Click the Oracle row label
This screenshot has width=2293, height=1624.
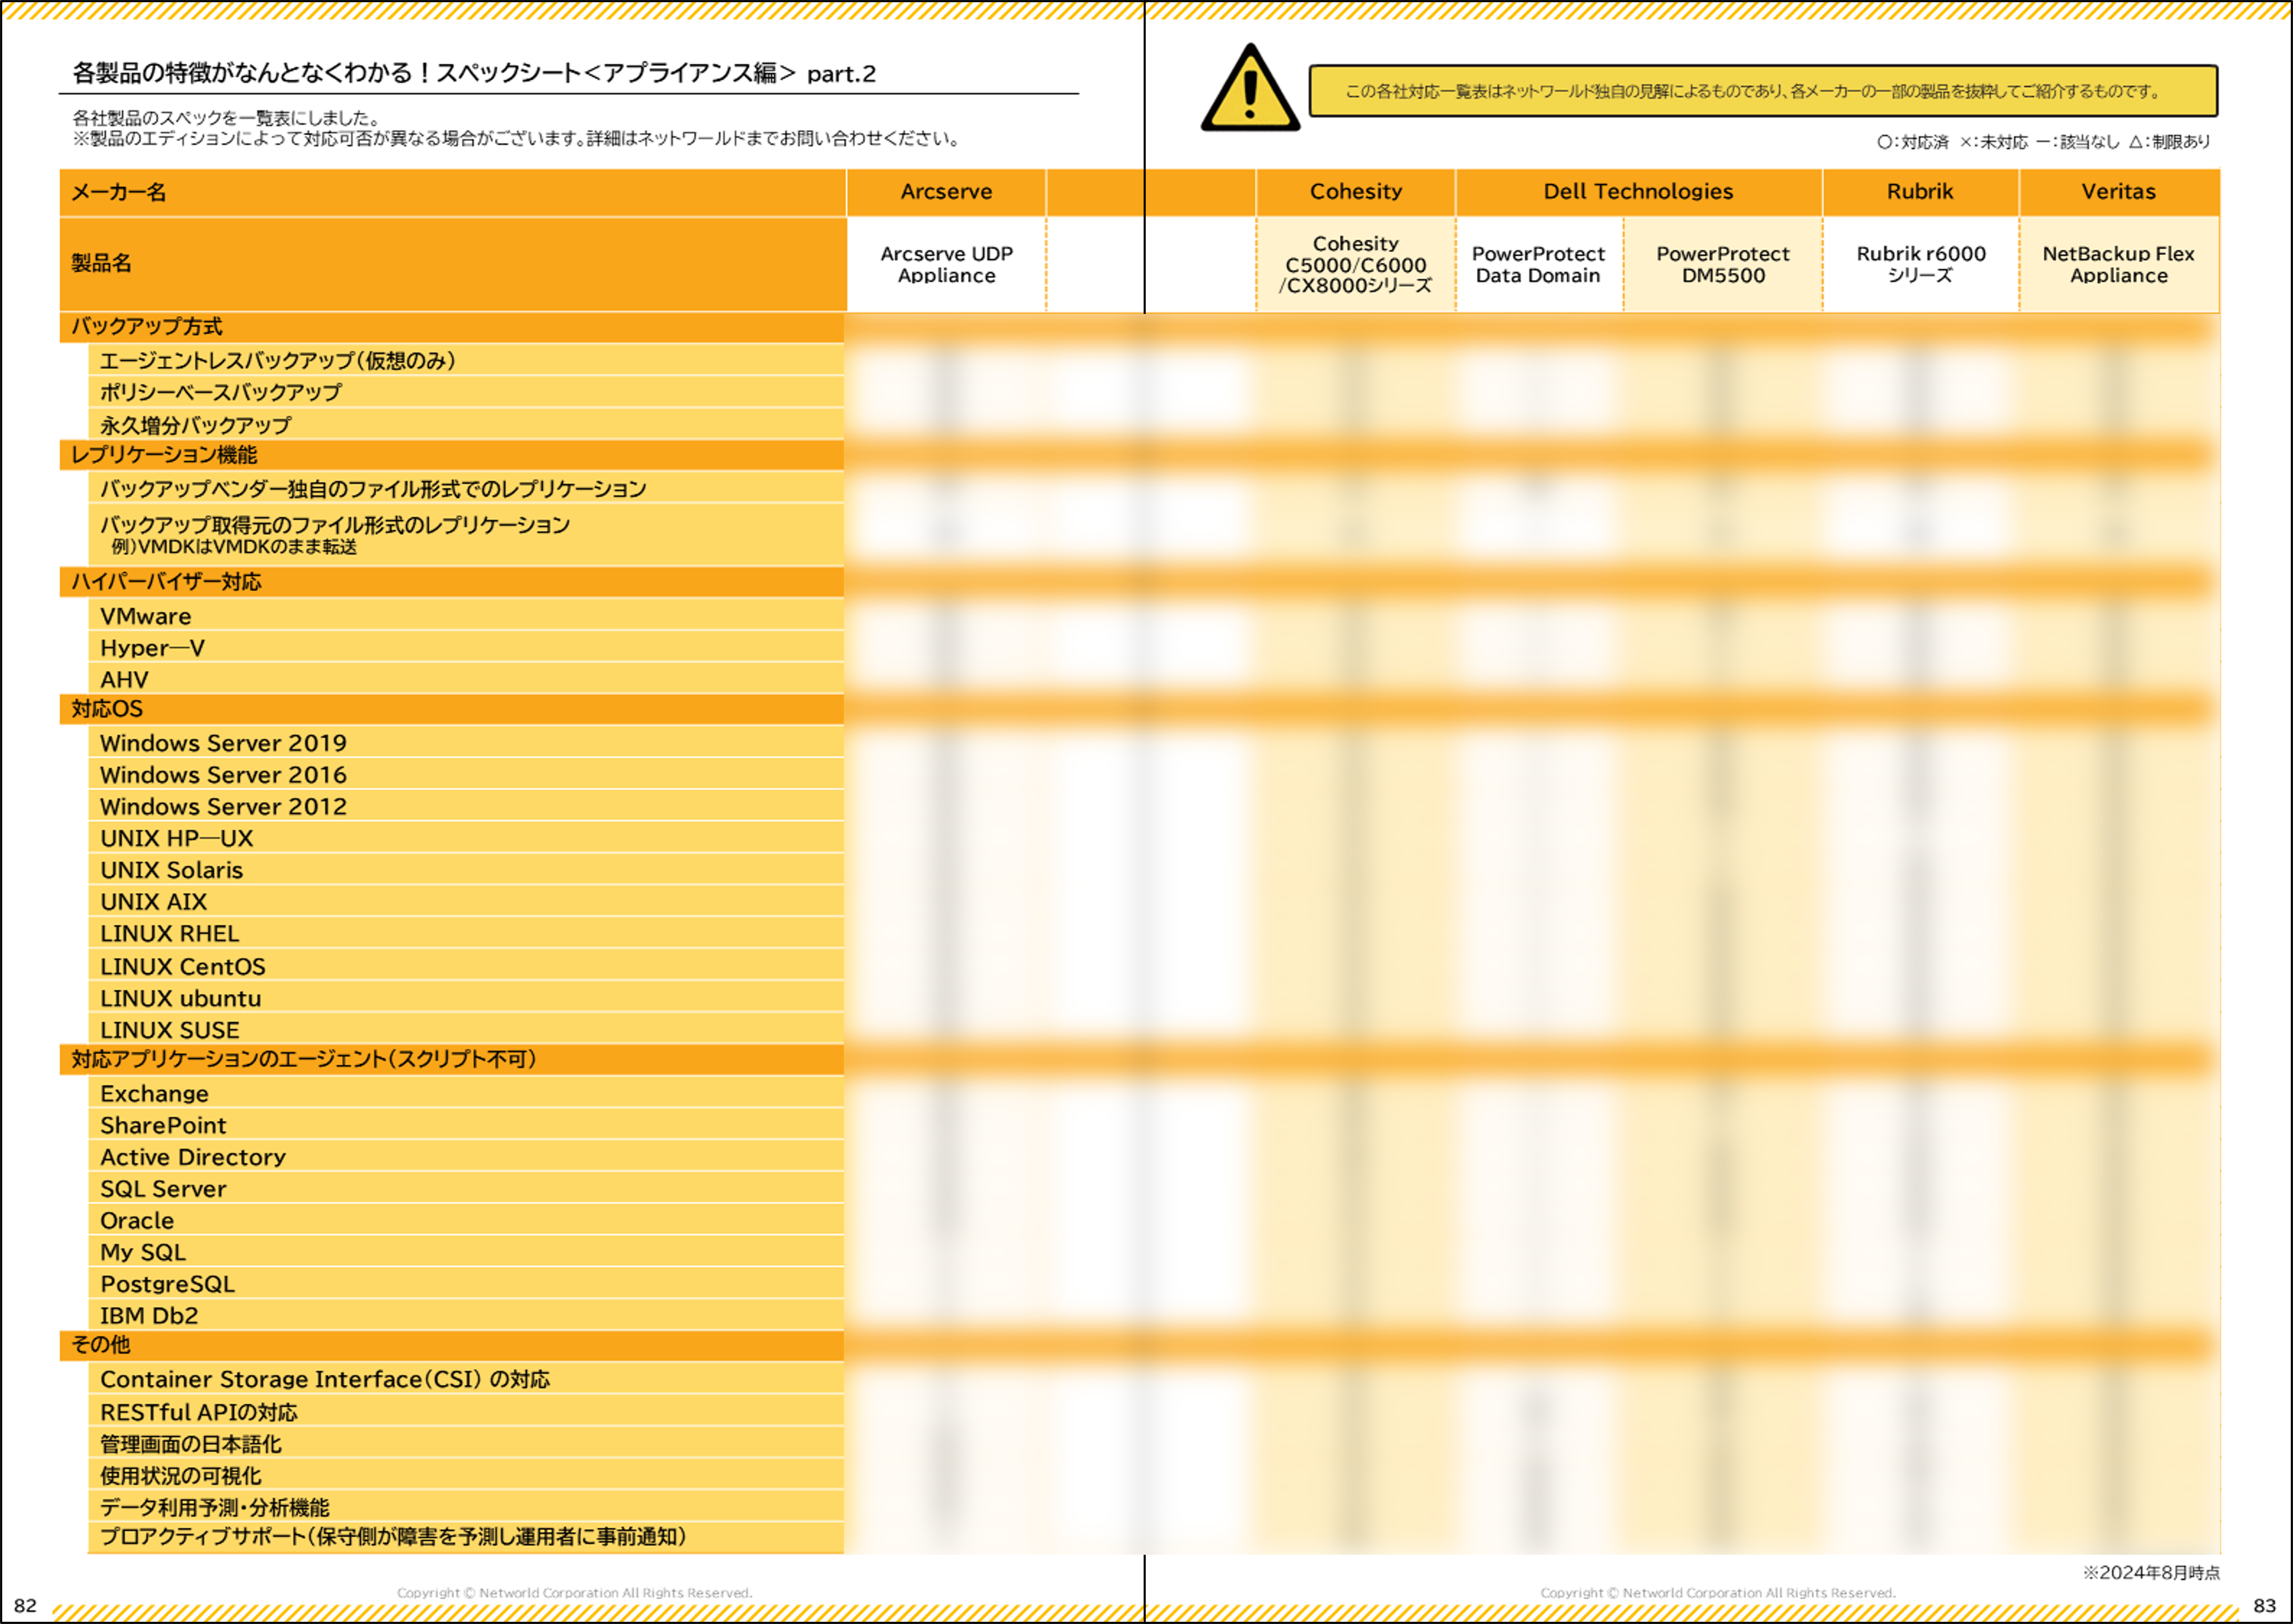137,1221
